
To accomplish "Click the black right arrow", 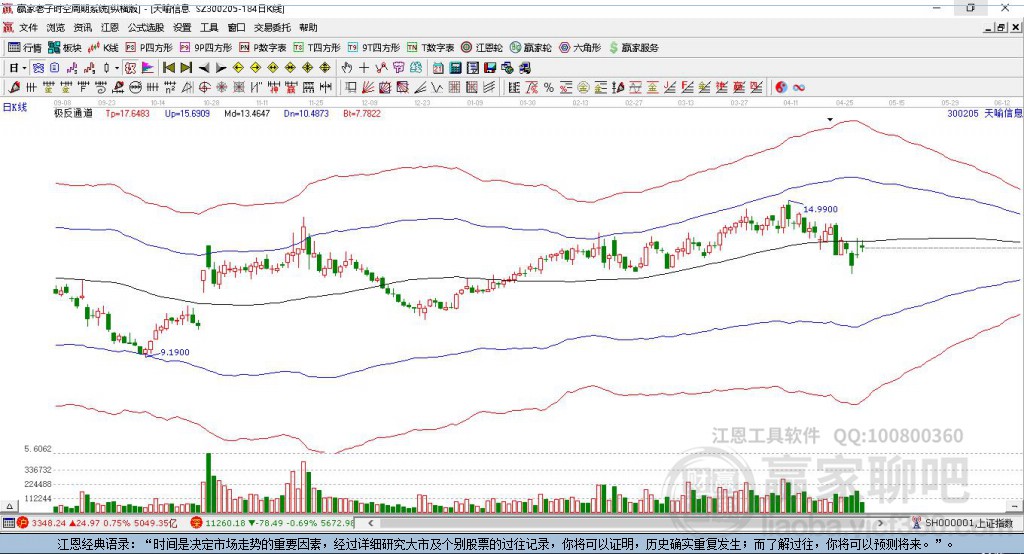I will [221, 68].
